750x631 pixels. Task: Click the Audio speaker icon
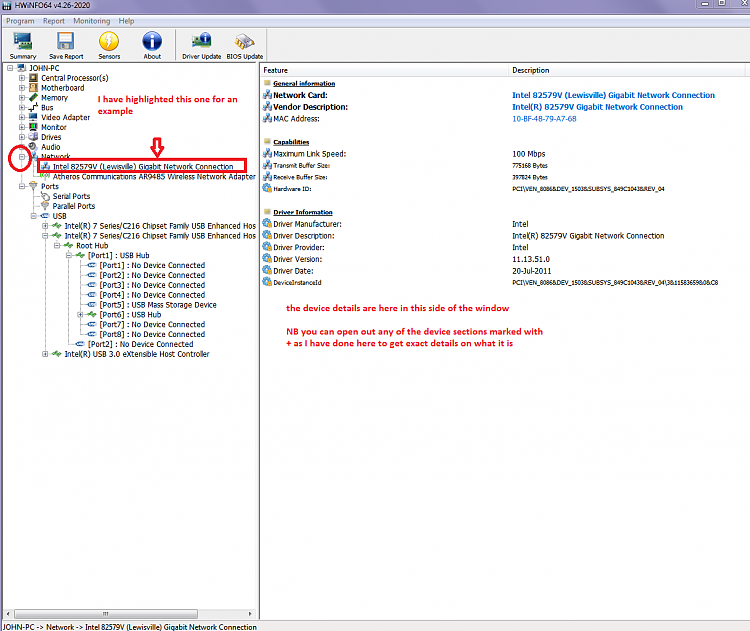[x=33, y=147]
